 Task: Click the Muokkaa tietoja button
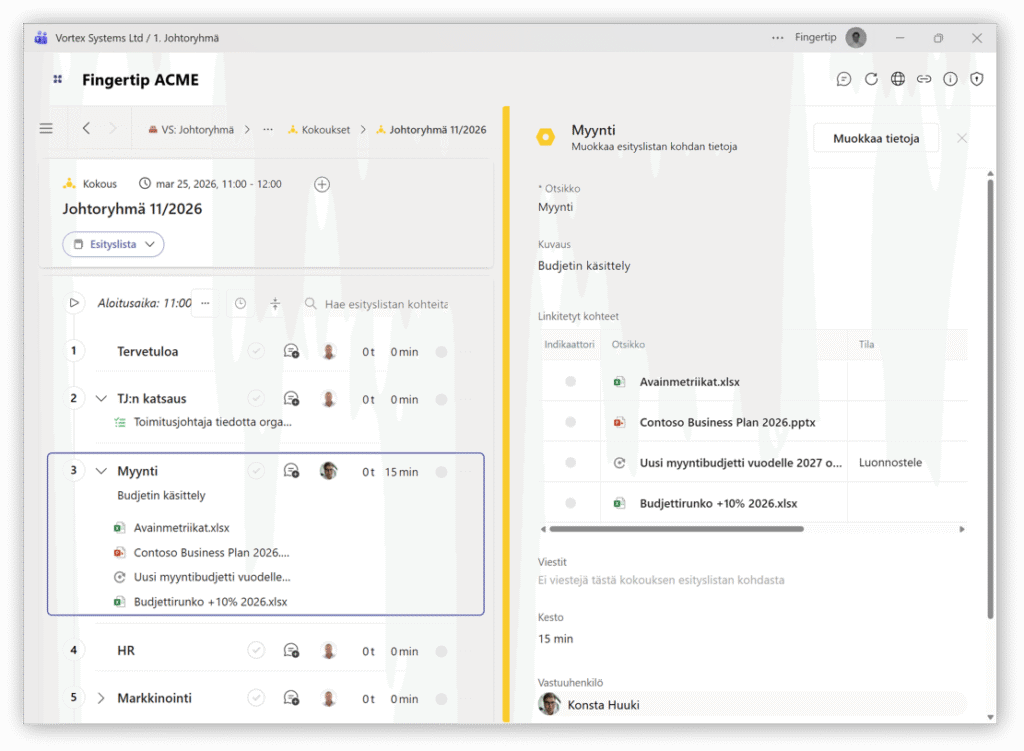(875, 138)
